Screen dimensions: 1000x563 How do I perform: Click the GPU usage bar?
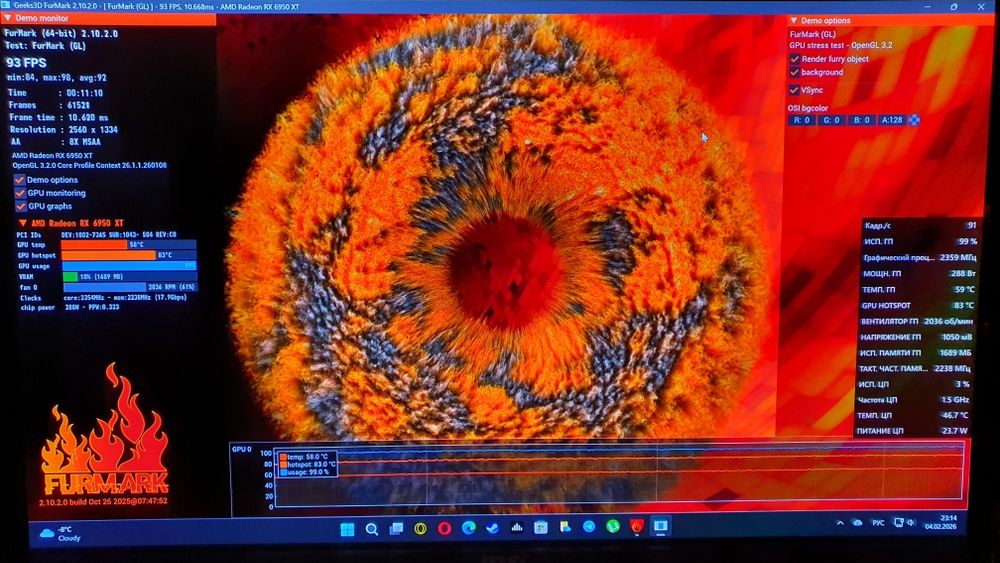(129, 266)
